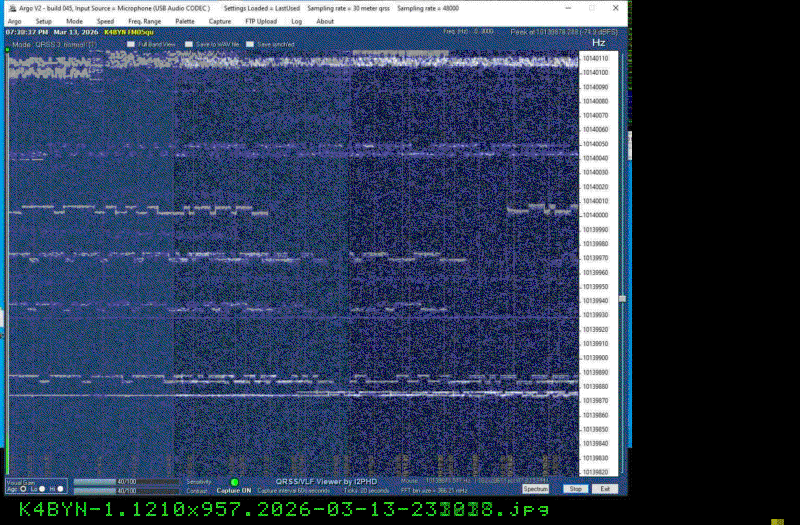Click the vertical frequency scrollbar handle
Screen dimensions: 800x525
point(622,298)
